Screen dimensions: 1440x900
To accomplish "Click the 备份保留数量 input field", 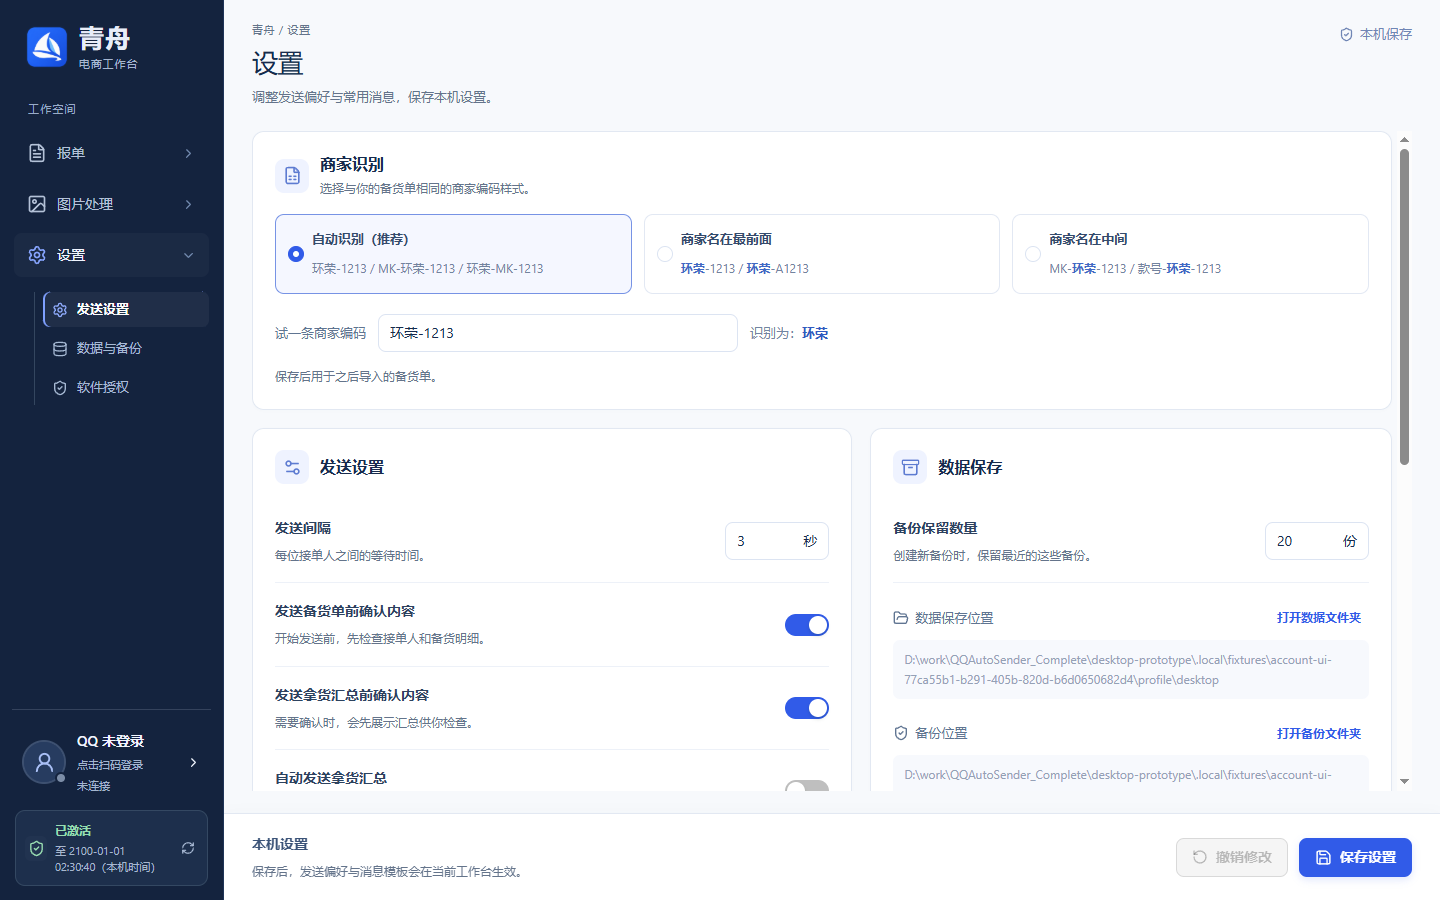I will [x=1317, y=541].
